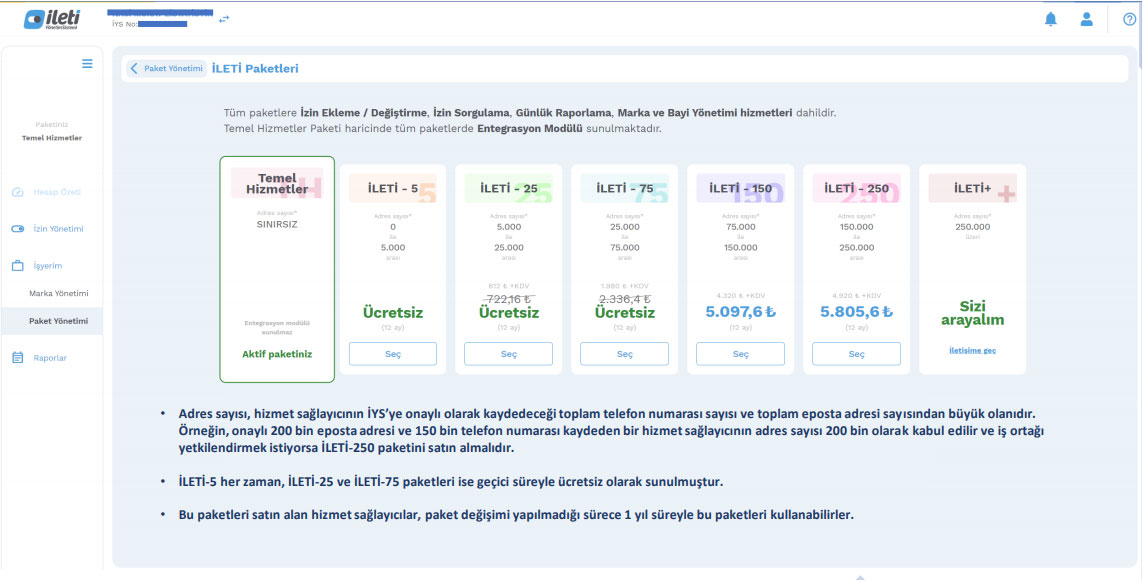Viewport: 1143px width, 581px height.
Task: Toggle the sidebar hamburger menu
Action: pyautogui.click(x=87, y=64)
